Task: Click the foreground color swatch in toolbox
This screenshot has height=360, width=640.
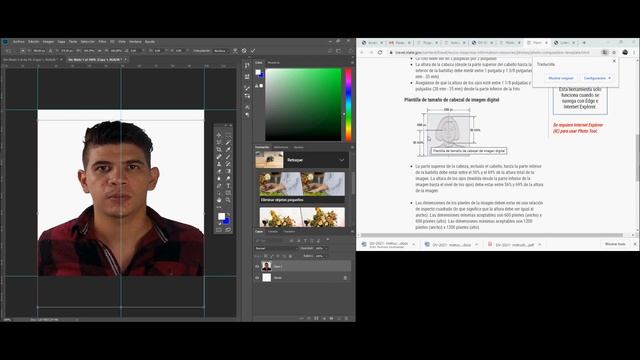Action: [221, 216]
